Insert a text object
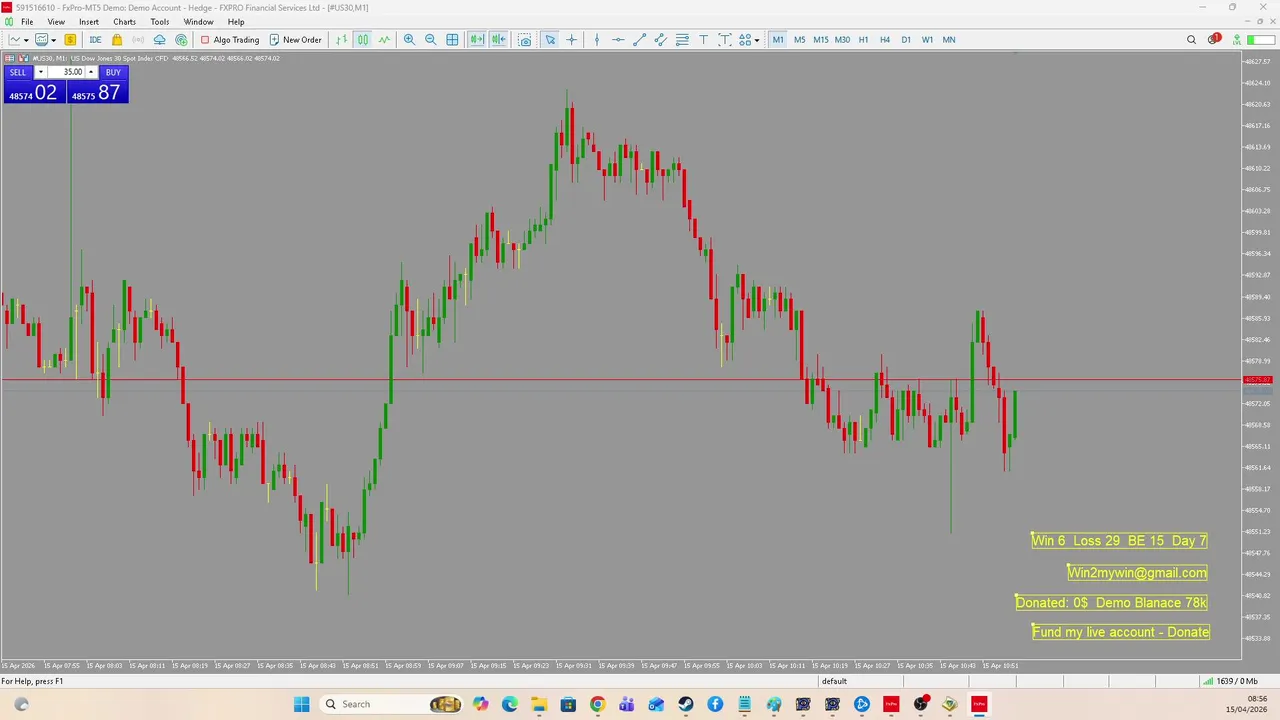This screenshot has height=720, width=1280. (703, 40)
